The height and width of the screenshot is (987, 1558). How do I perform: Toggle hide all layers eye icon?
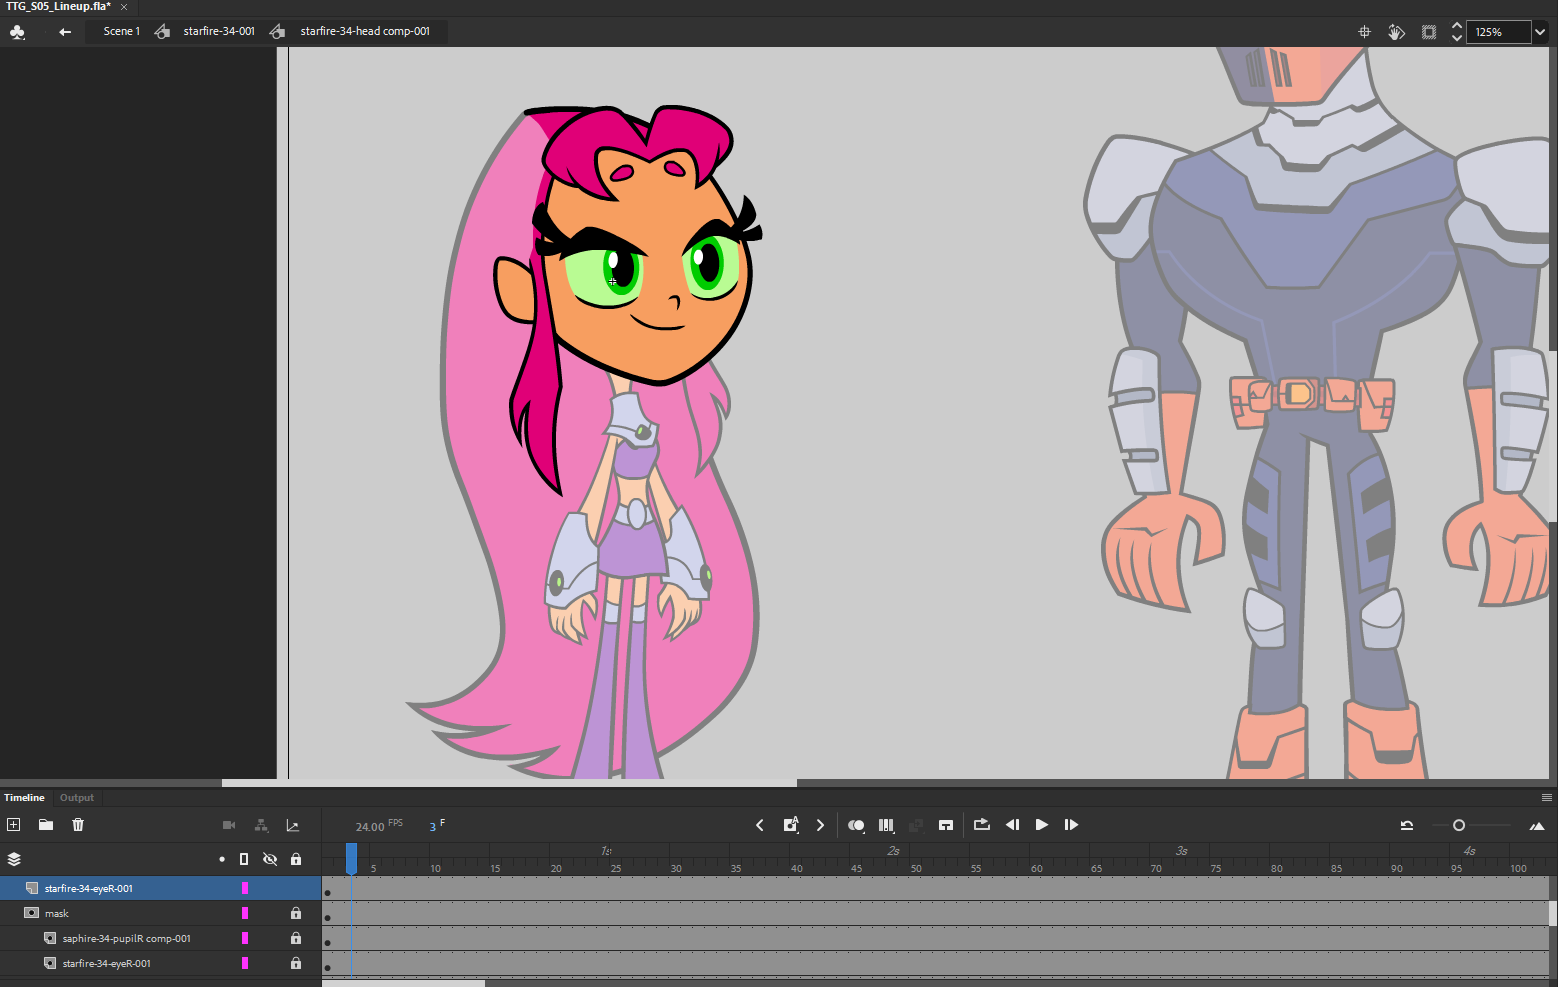tap(270, 859)
